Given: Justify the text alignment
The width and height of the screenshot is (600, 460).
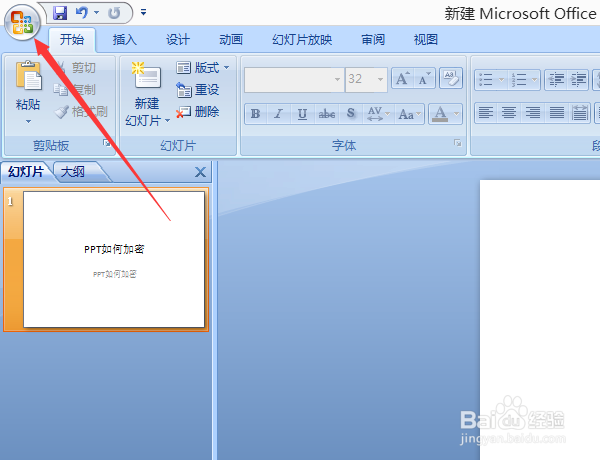Looking at the screenshot, I should (x=556, y=113).
